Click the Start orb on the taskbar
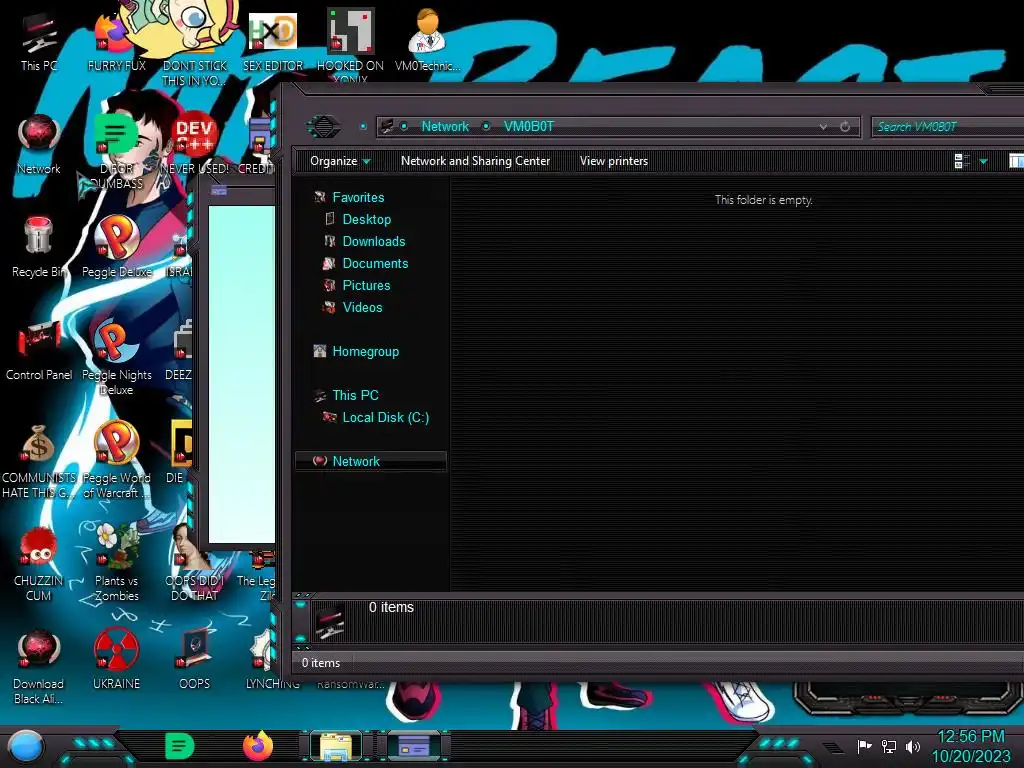 tap(26, 746)
